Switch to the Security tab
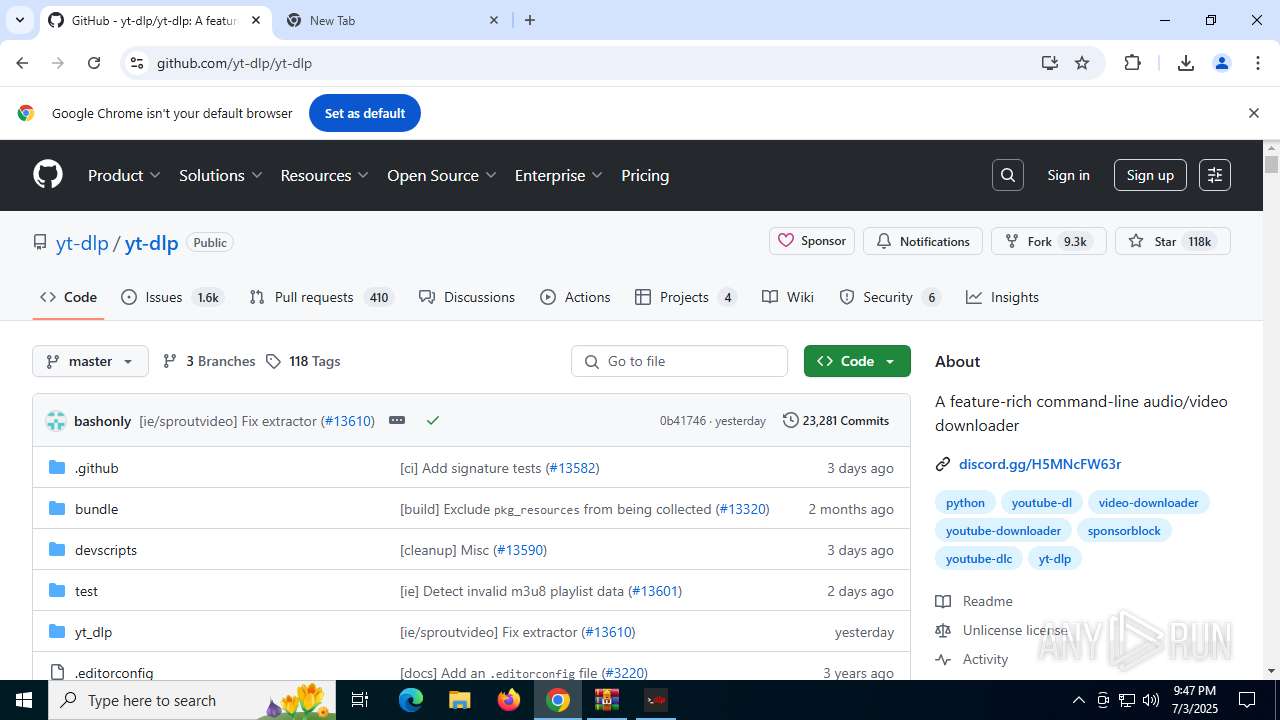 coord(890,297)
